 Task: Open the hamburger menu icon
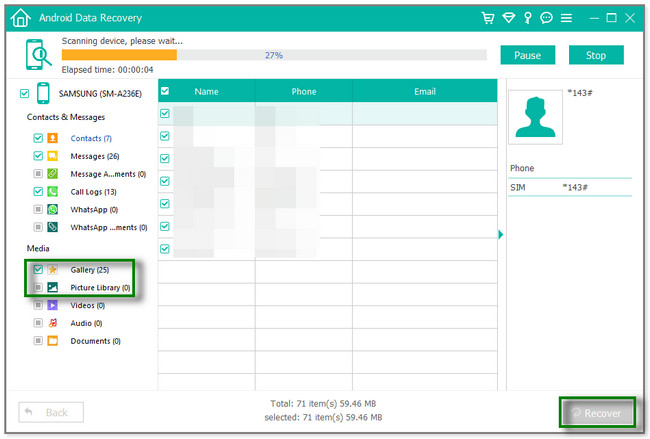[566, 18]
